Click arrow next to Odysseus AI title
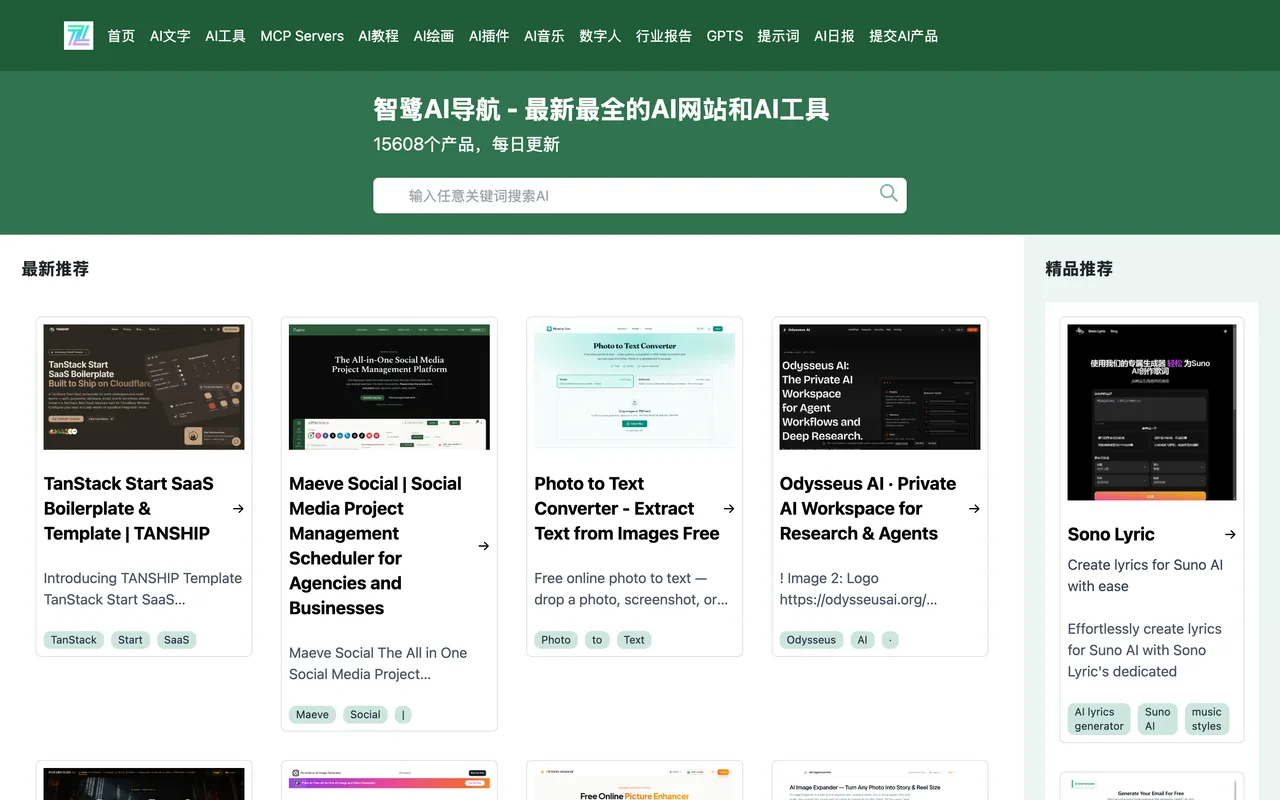The height and width of the screenshot is (800, 1280). pyautogui.click(x=974, y=509)
